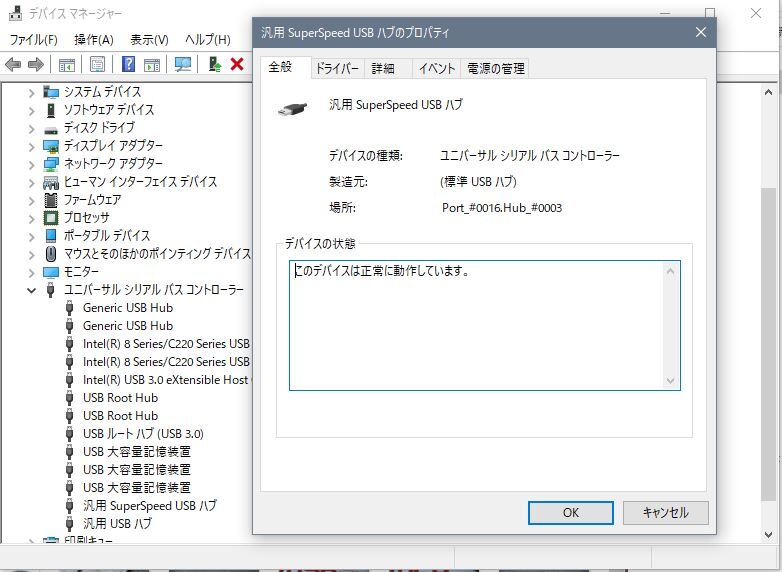This screenshot has width=782, height=572.
Task: Select ポータブル デバイス label
Action: pos(107,236)
